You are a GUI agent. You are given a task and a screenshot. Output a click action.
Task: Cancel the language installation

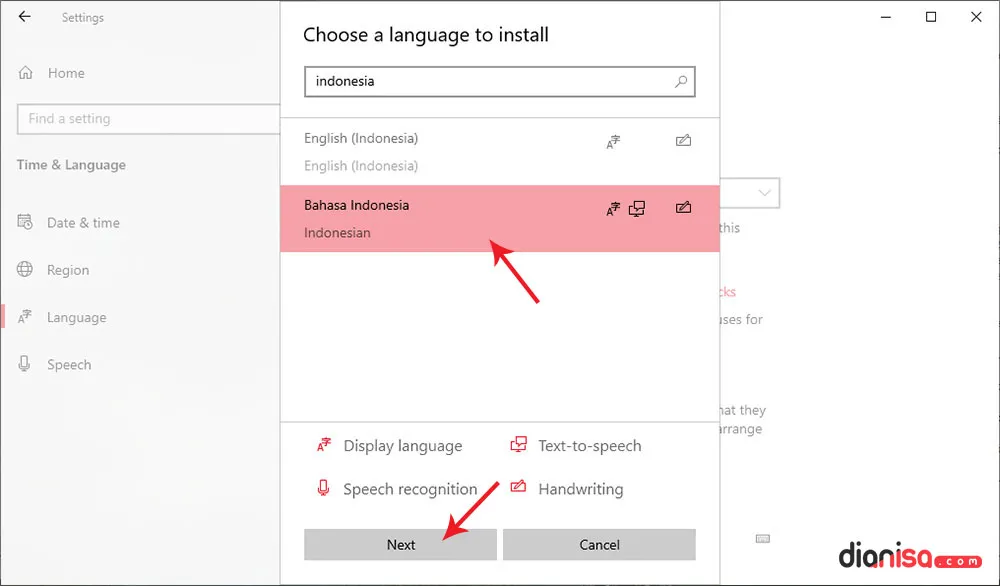tap(599, 544)
